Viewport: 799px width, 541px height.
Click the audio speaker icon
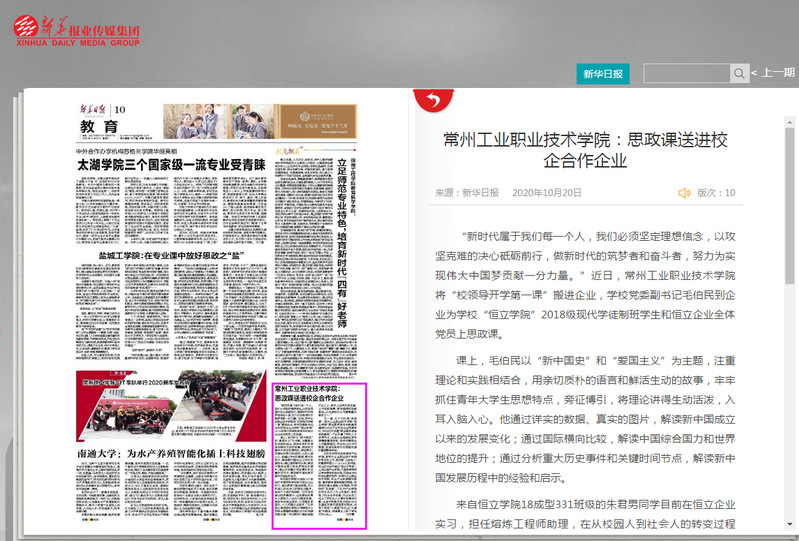pos(684,192)
